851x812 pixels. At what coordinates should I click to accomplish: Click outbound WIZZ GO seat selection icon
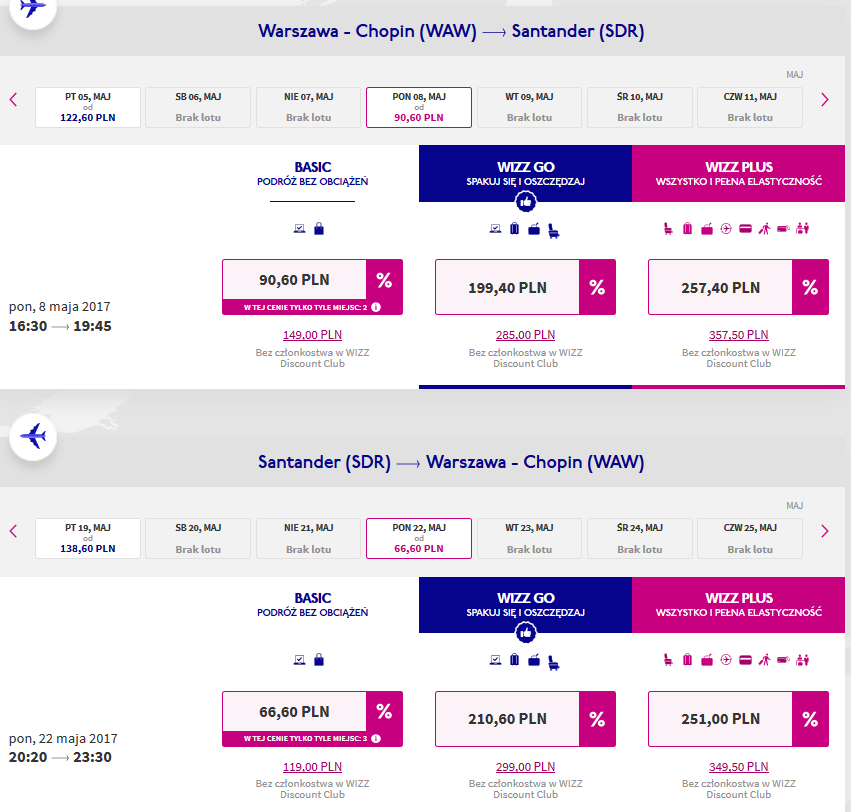click(x=554, y=231)
